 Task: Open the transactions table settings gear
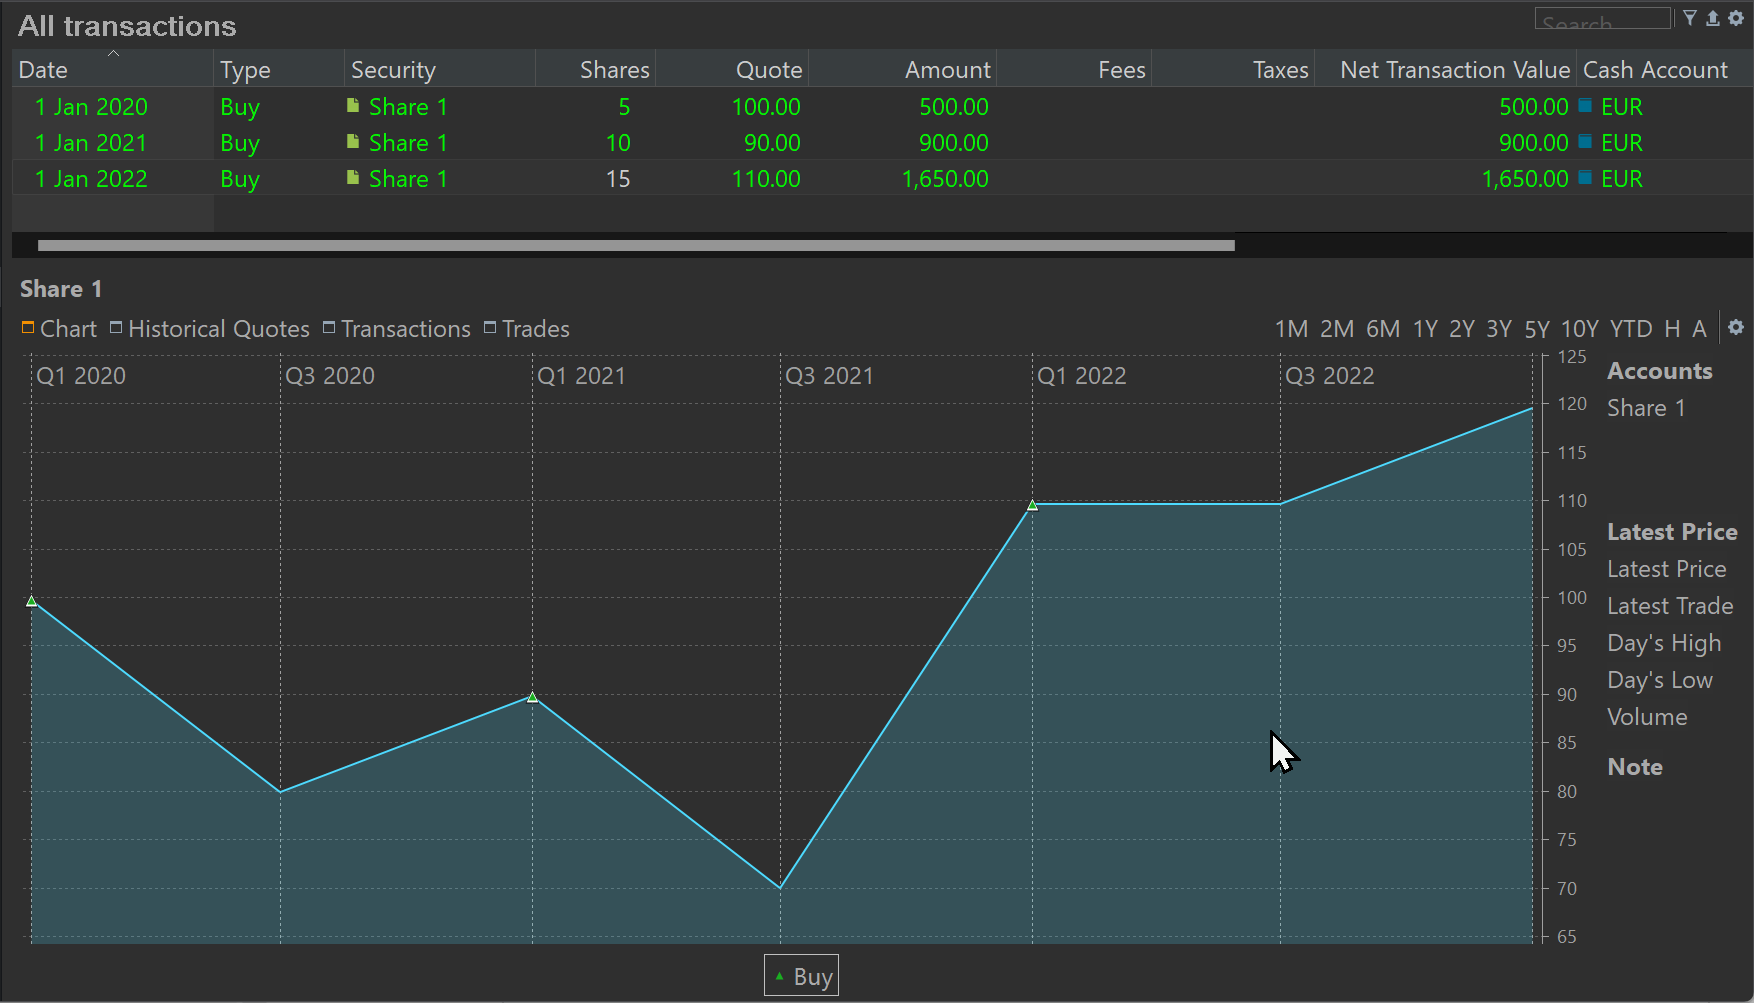click(1736, 18)
